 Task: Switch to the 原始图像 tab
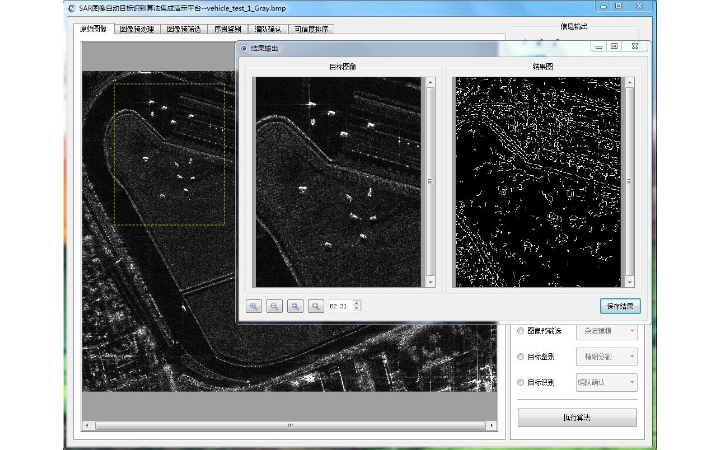(x=94, y=28)
